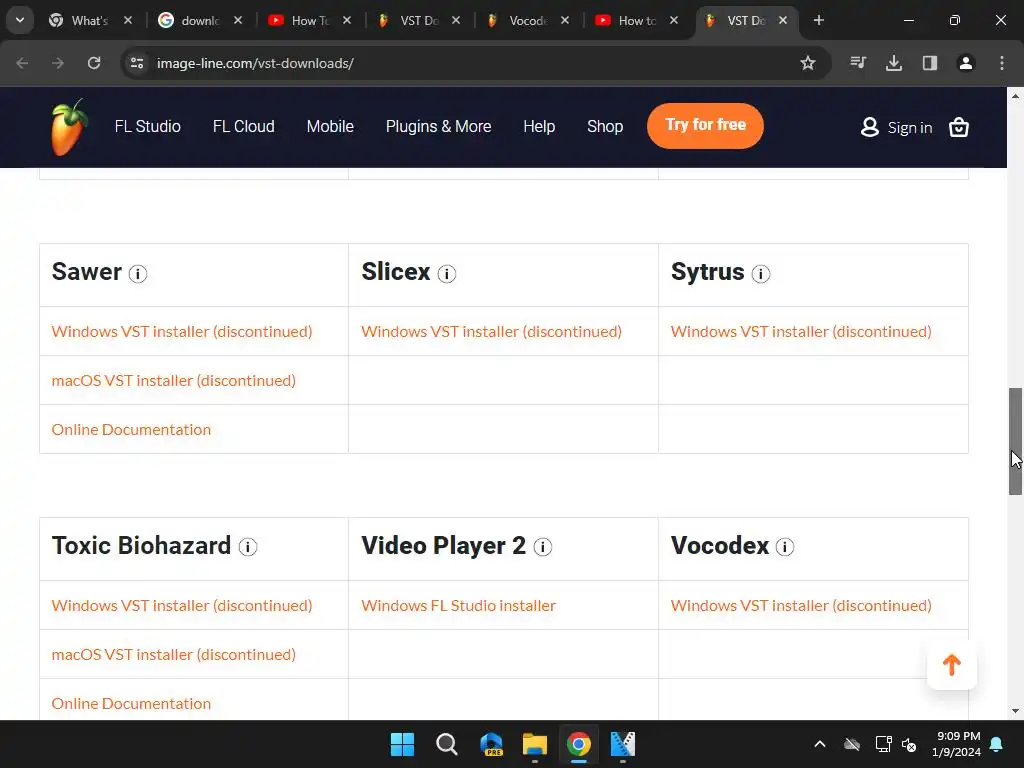Viewport: 1024px width, 768px height.
Task: Open the shopping basket icon
Action: (959, 127)
